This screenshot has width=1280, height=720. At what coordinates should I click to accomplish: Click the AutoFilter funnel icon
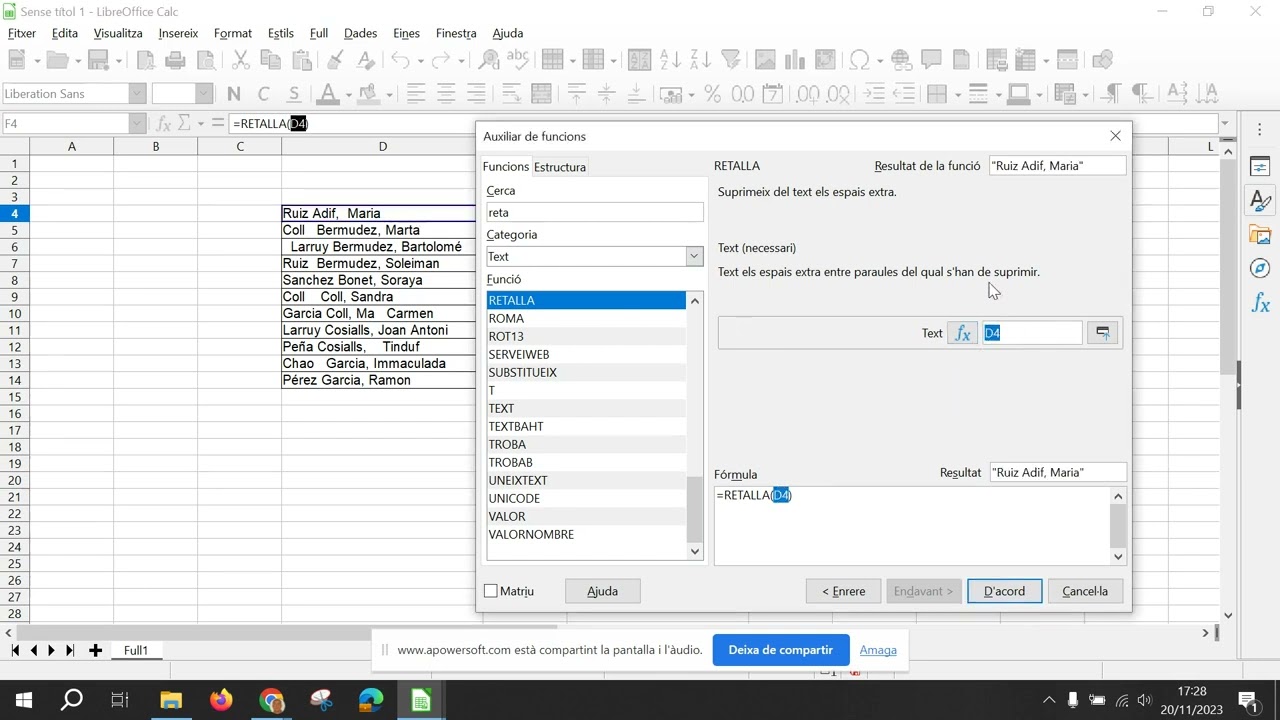tap(731, 60)
